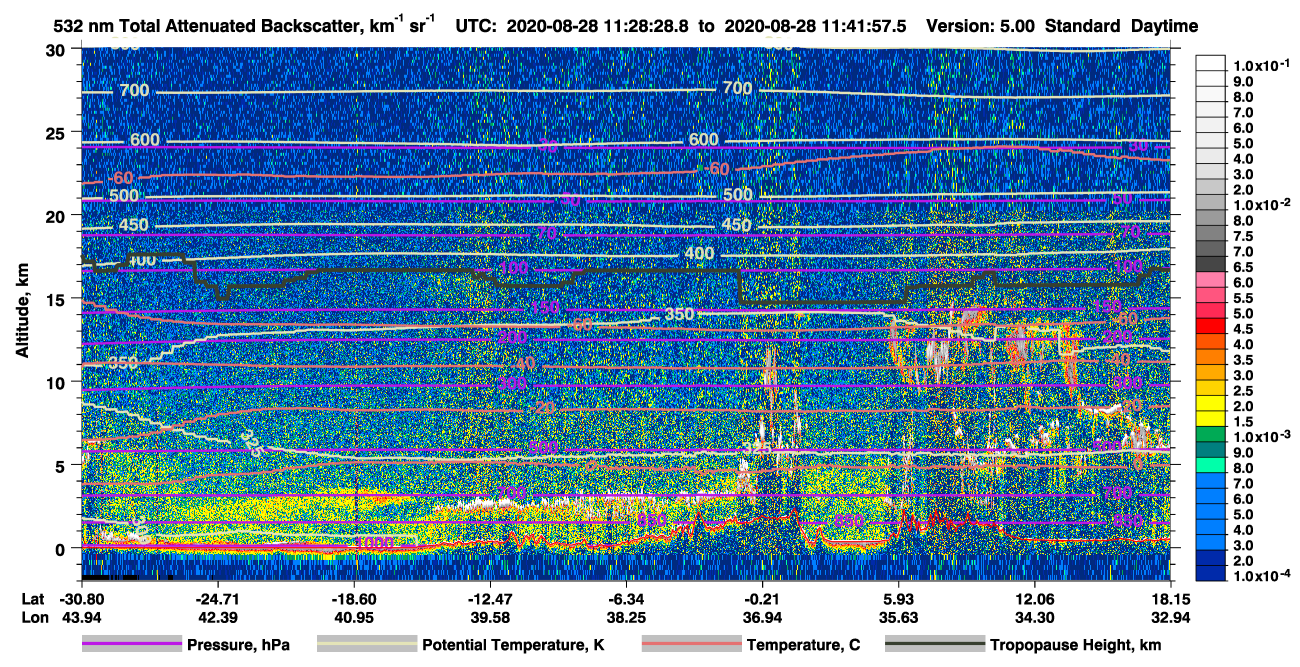Click the latitude value '-24.71'
This screenshot has width=1300, height=667.
click(216, 598)
